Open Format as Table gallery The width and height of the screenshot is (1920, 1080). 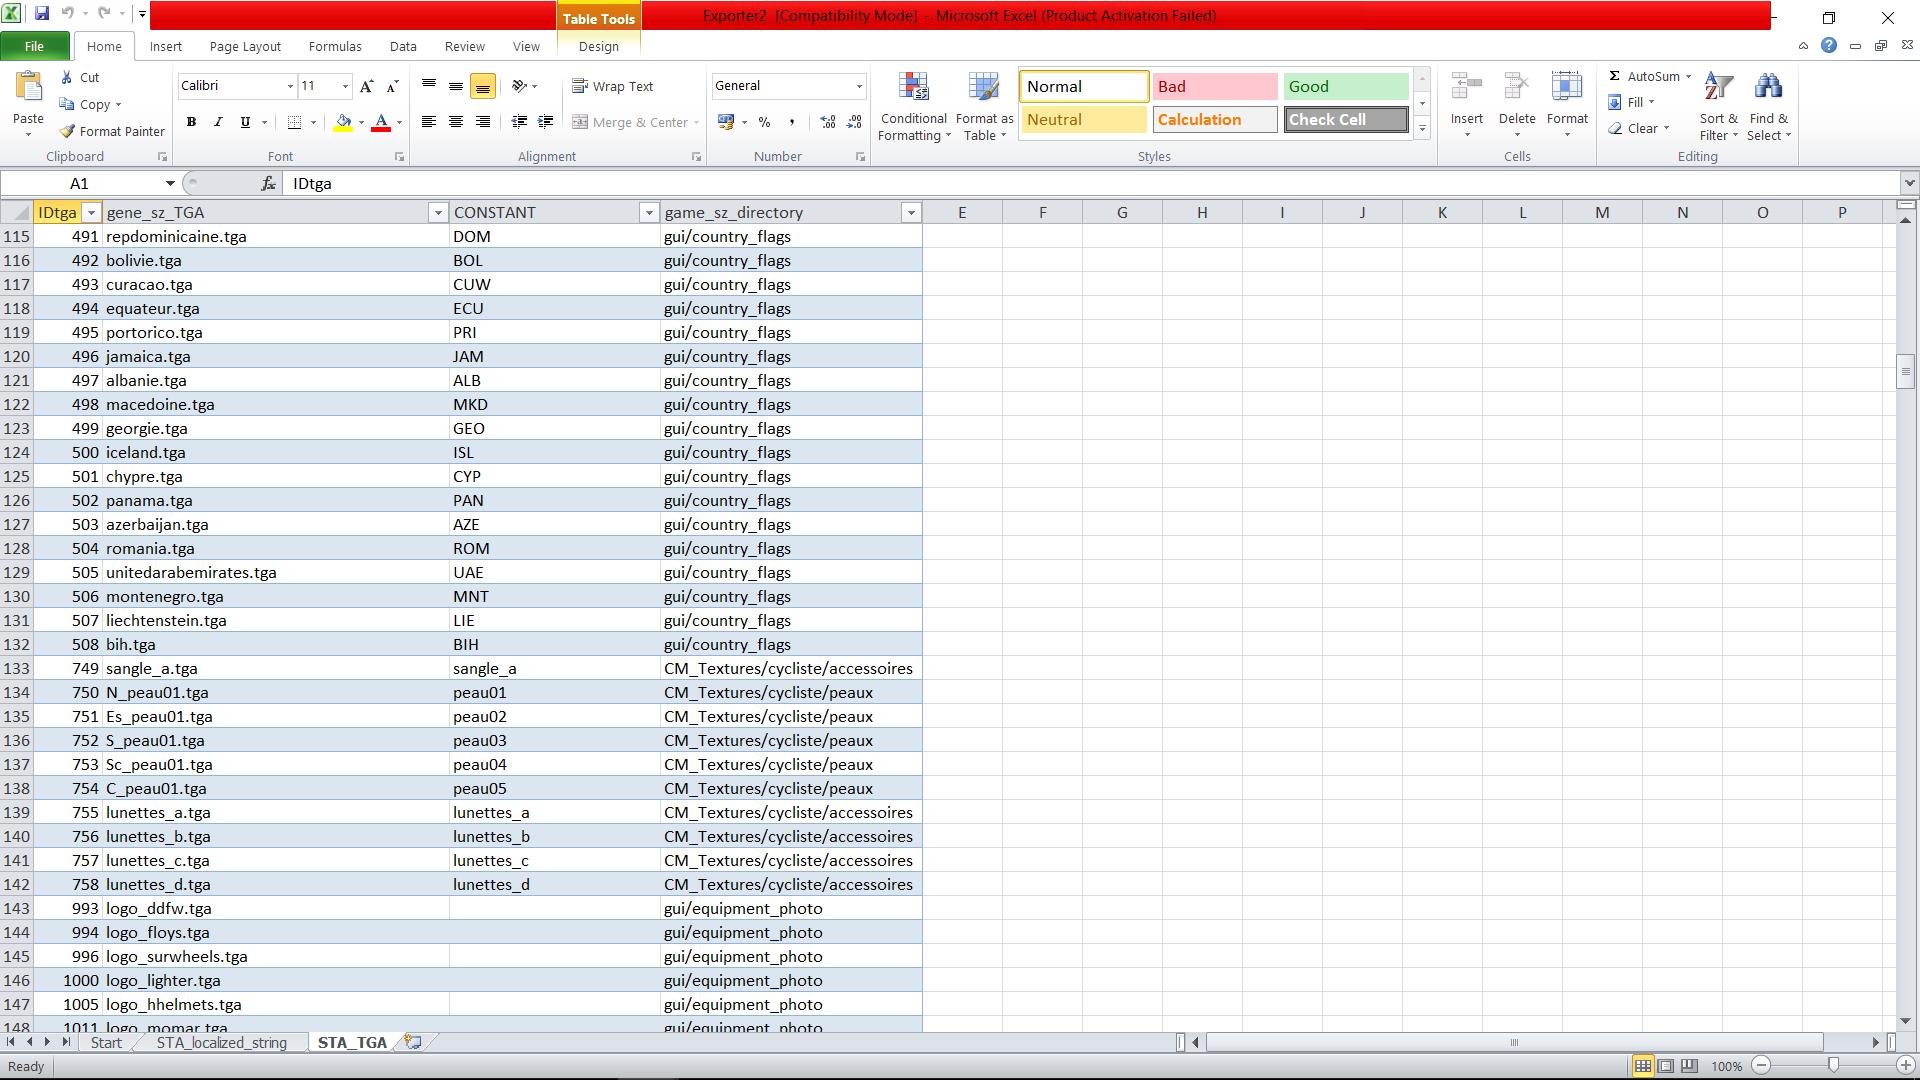(984, 88)
